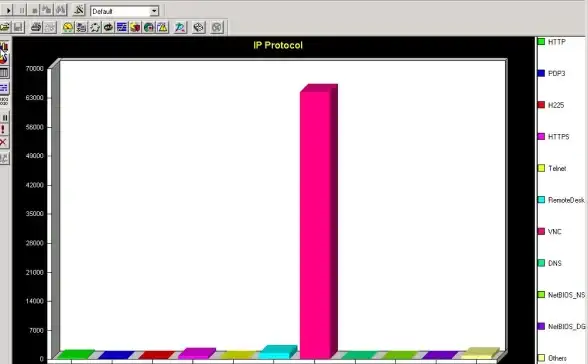Screen dimensions: 588x364
Task: Click the red exclamation mark sidebar icon
Action: coord(3,130)
